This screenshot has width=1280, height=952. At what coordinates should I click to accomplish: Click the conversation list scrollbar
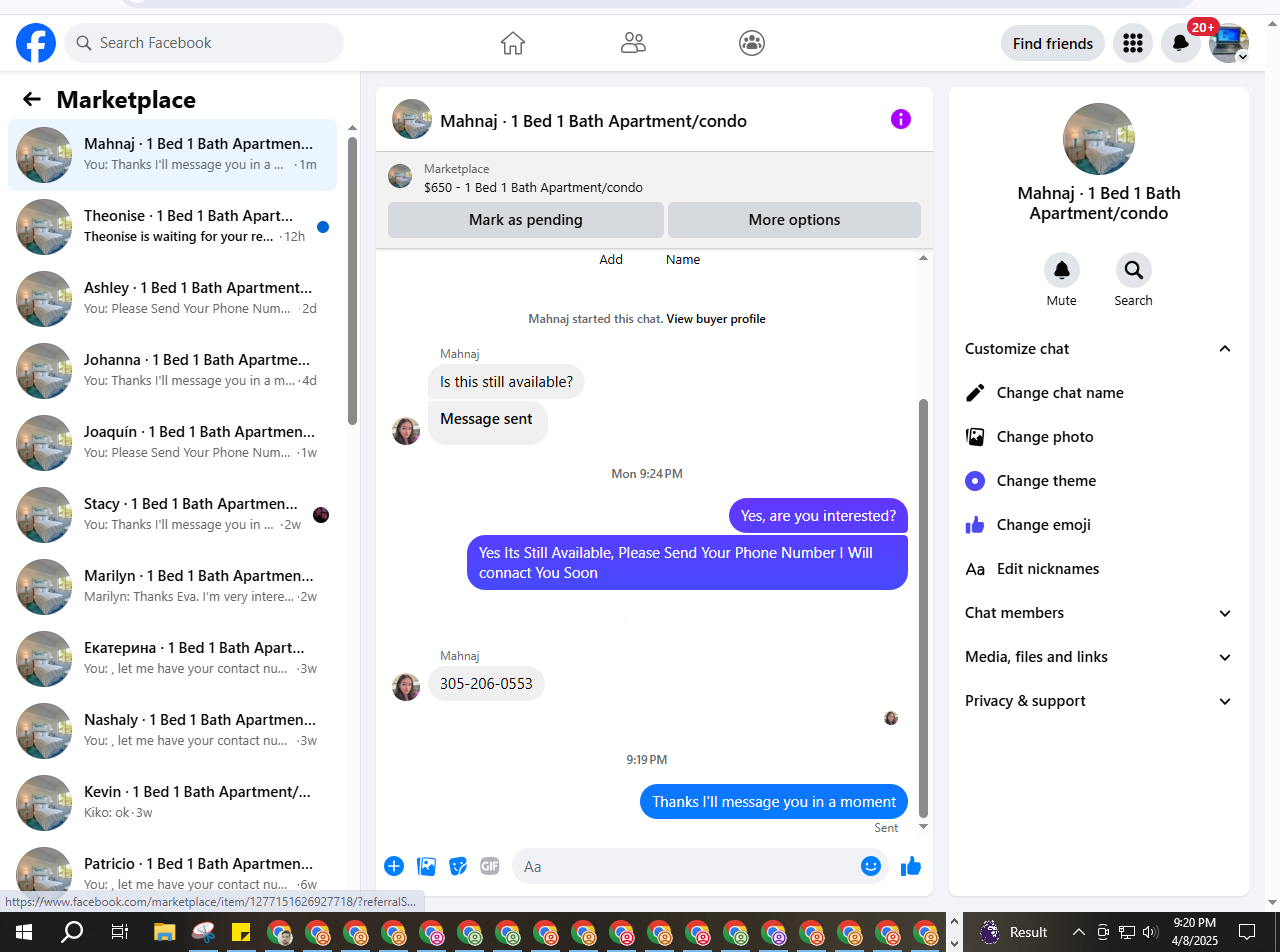[352, 280]
